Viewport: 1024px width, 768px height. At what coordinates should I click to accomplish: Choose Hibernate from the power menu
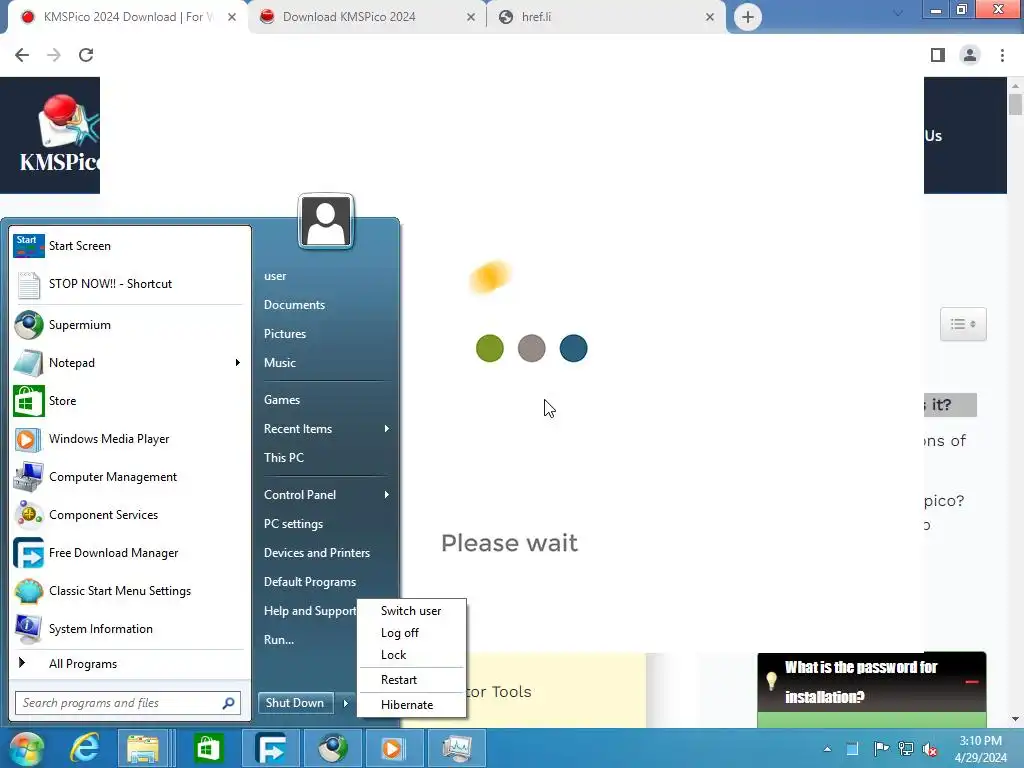tap(412, 705)
